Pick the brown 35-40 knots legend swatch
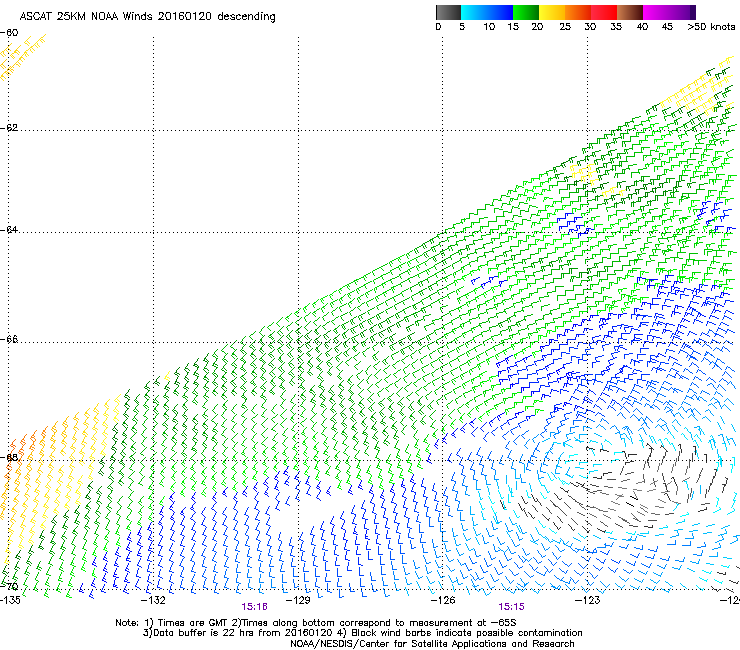The width and height of the screenshot is (740, 650). [x=630, y=12]
